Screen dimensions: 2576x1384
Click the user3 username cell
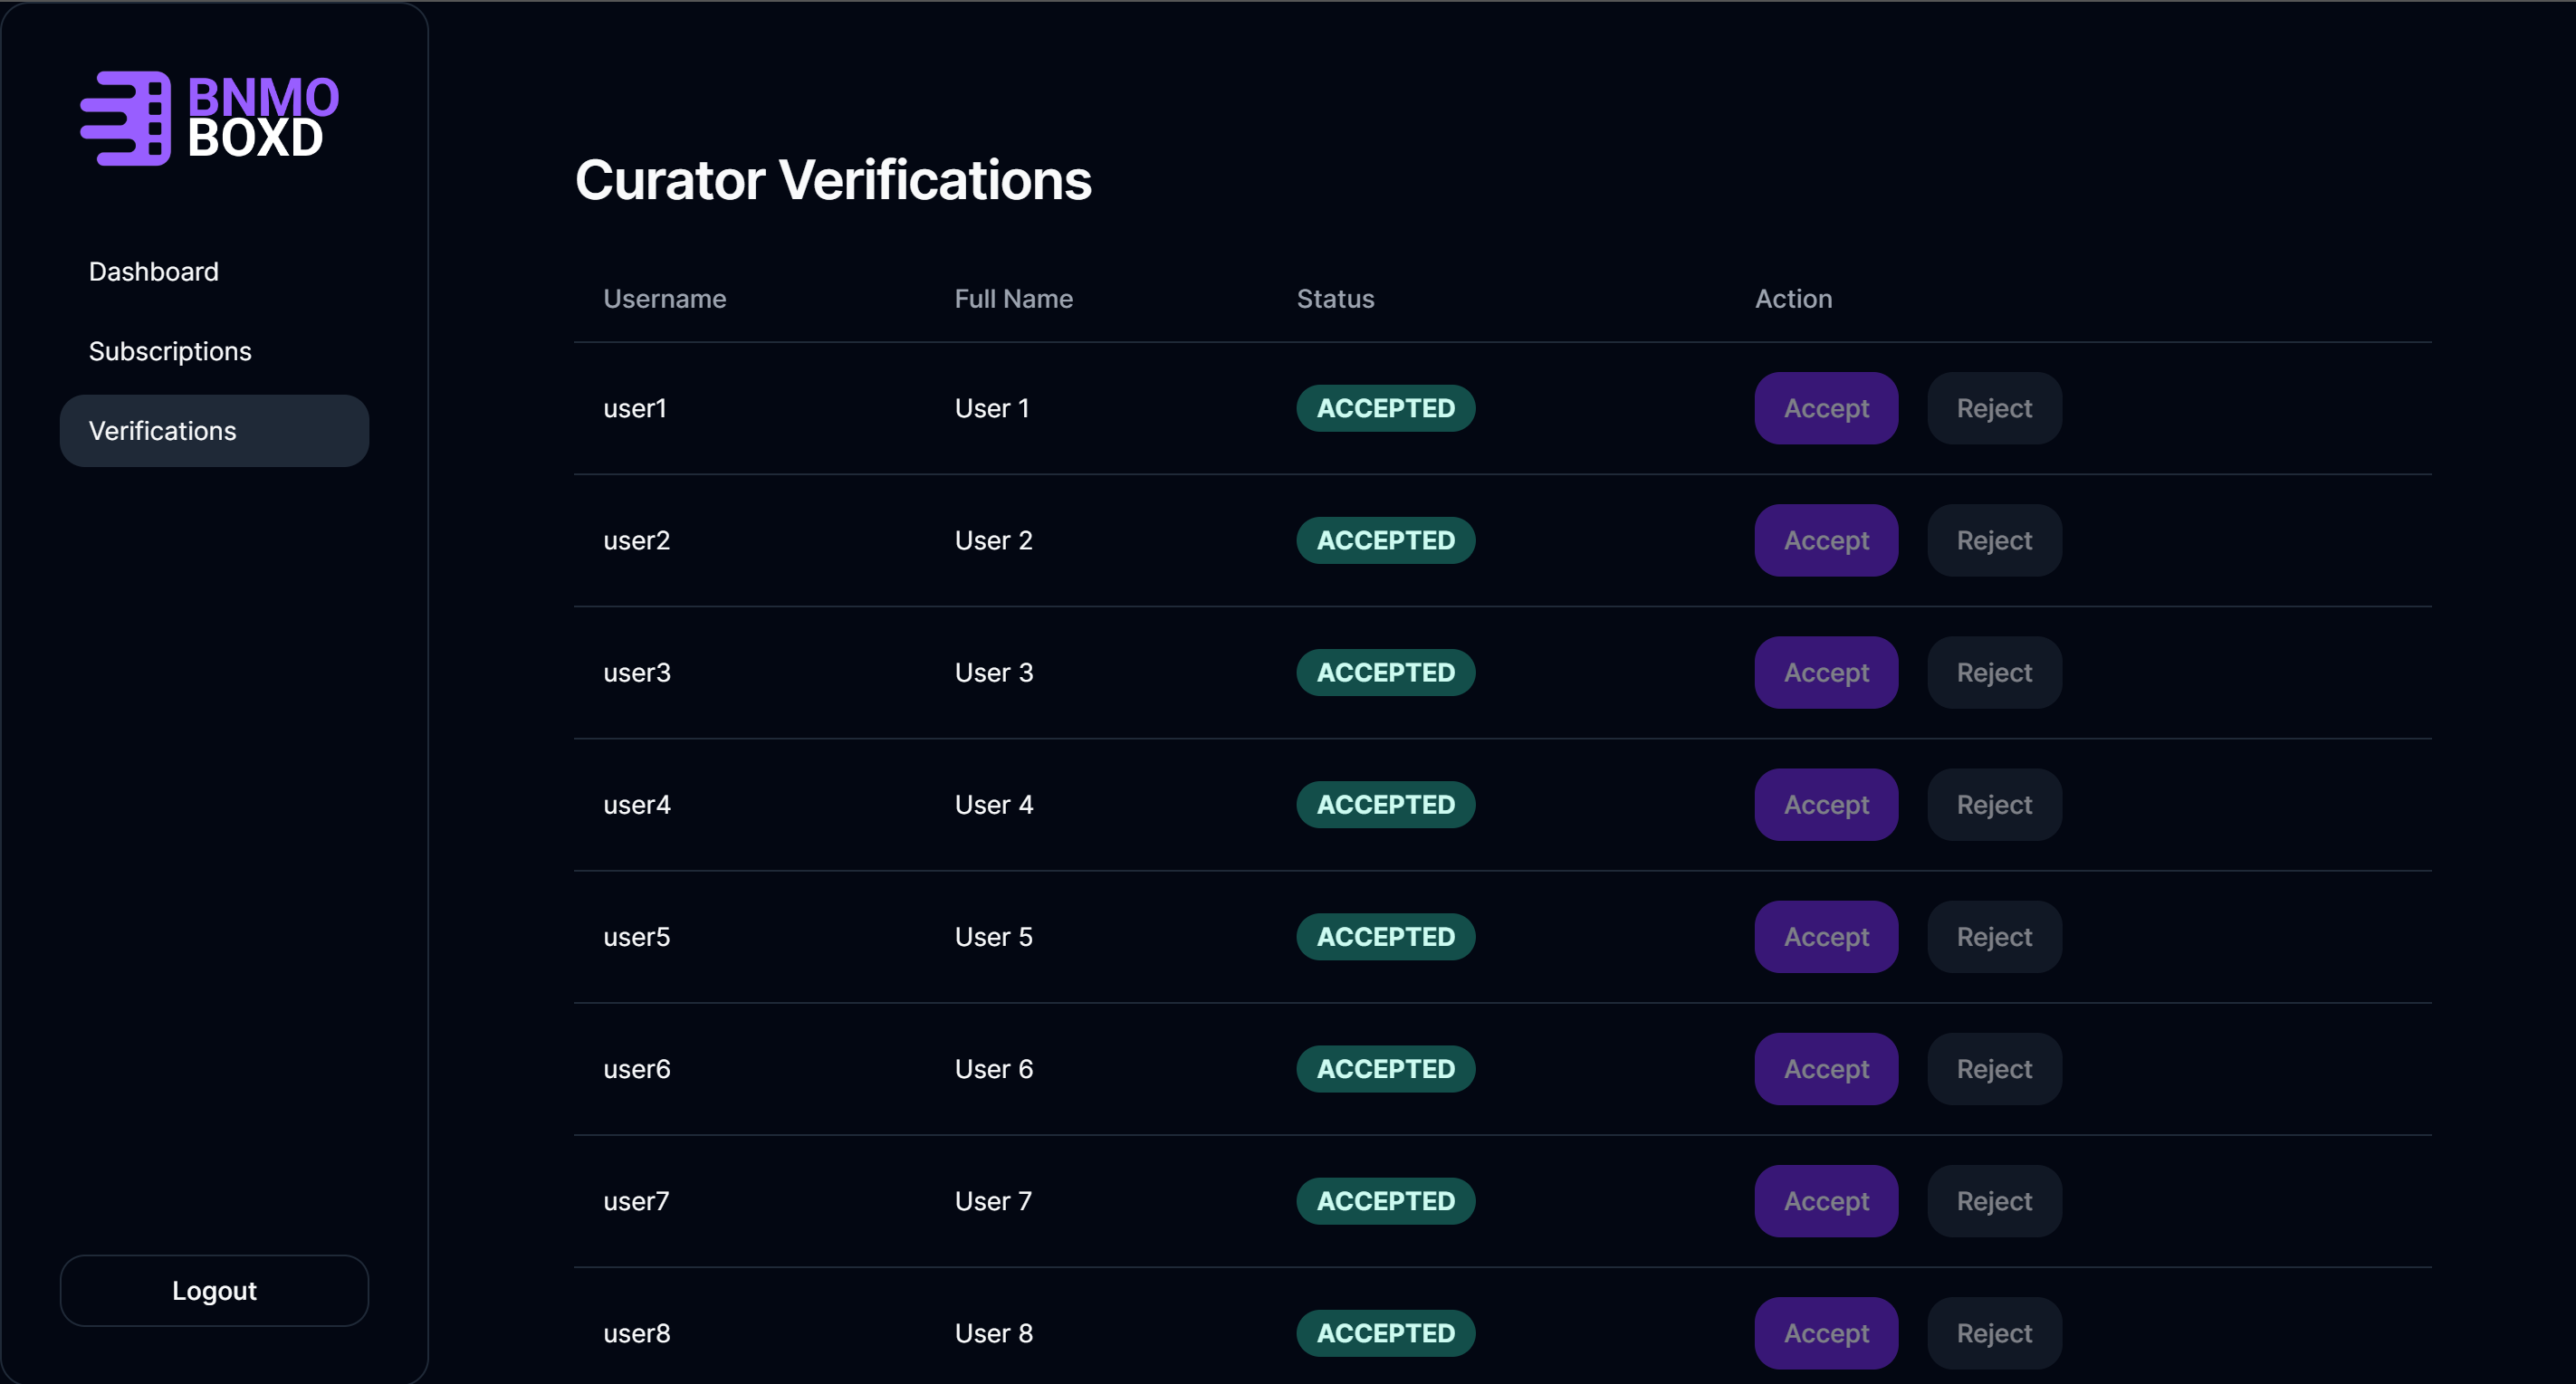point(637,673)
